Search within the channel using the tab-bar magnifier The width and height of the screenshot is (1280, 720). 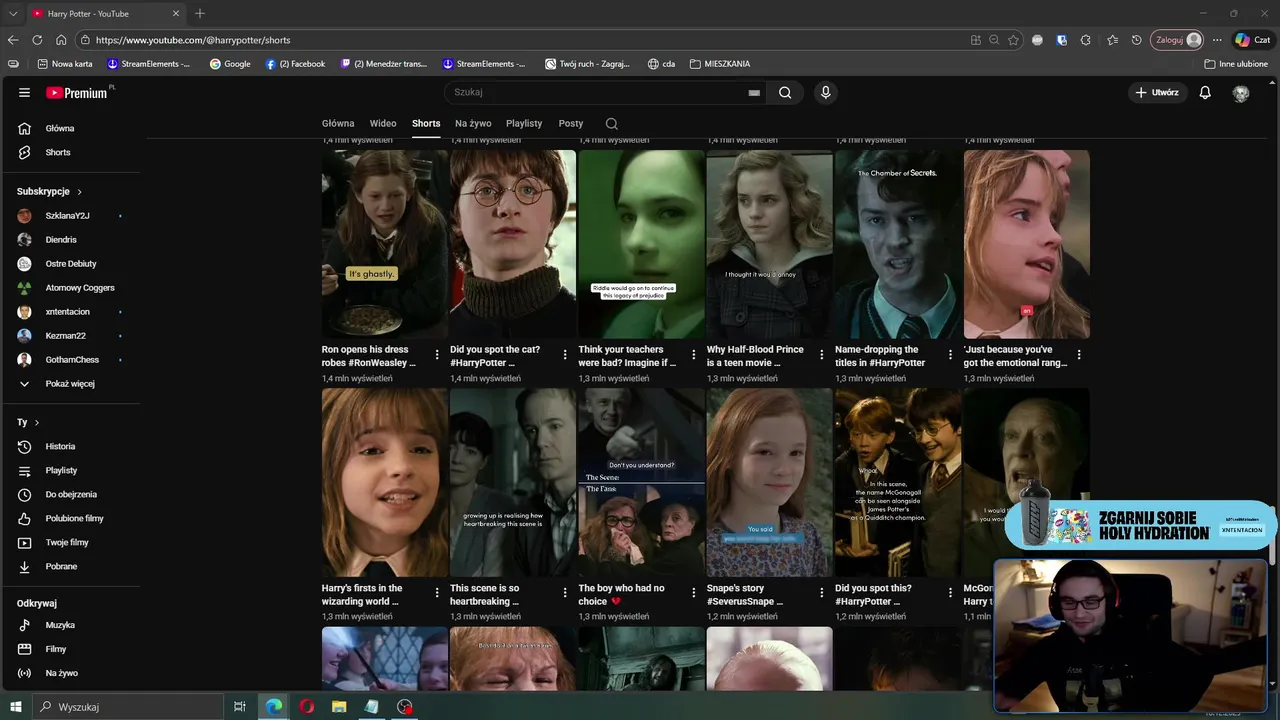coord(612,124)
